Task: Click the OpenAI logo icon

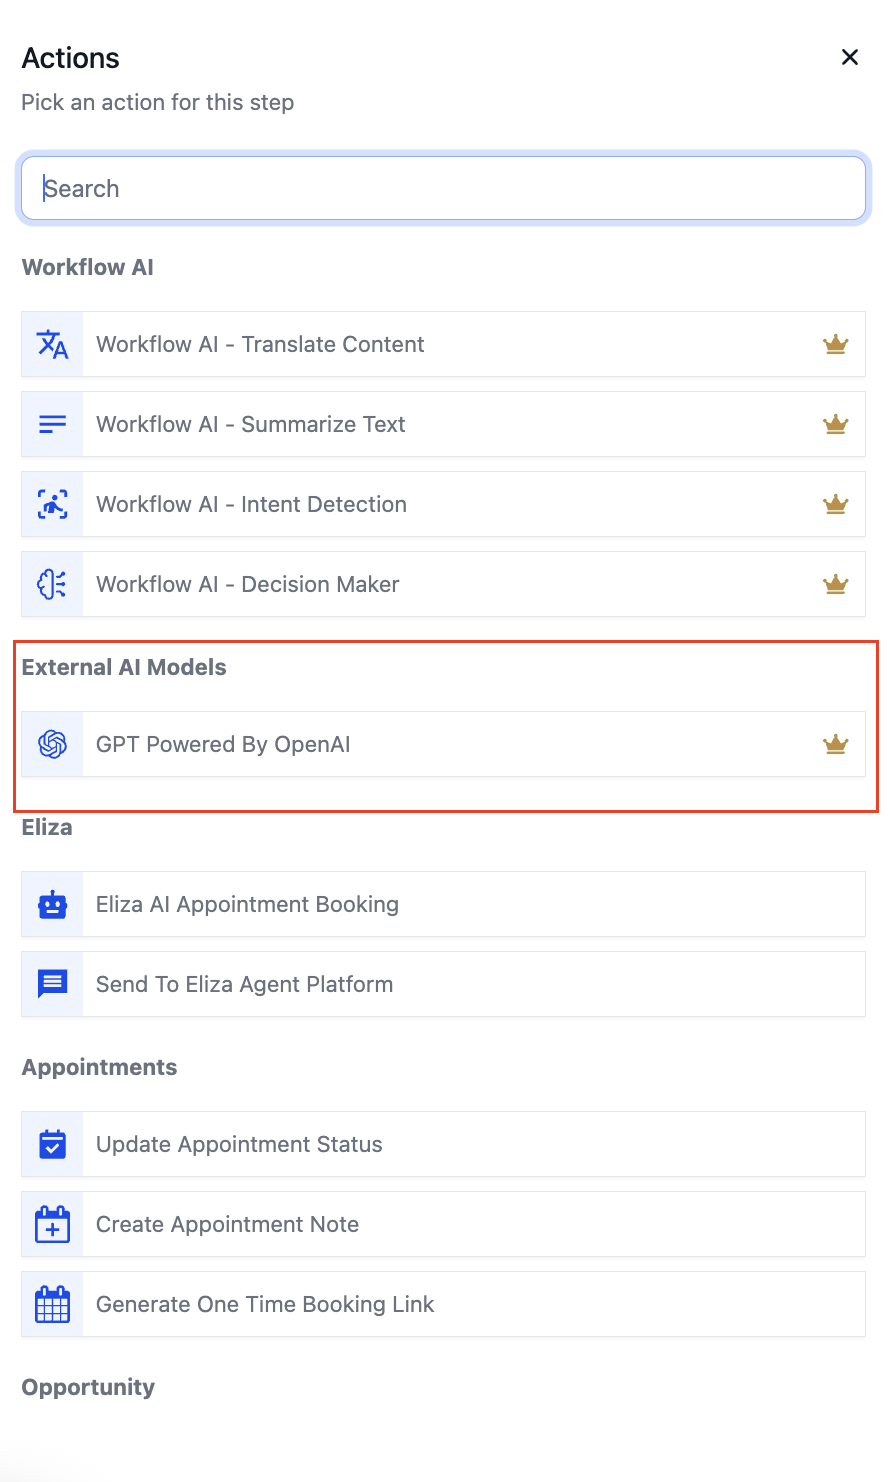Action: coord(53,744)
